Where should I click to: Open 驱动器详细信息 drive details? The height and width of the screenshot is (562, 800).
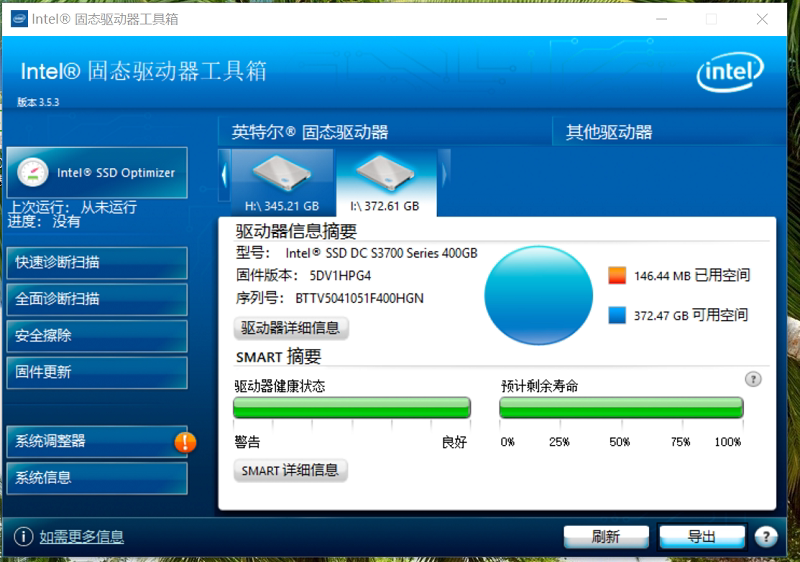coord(291,328)
